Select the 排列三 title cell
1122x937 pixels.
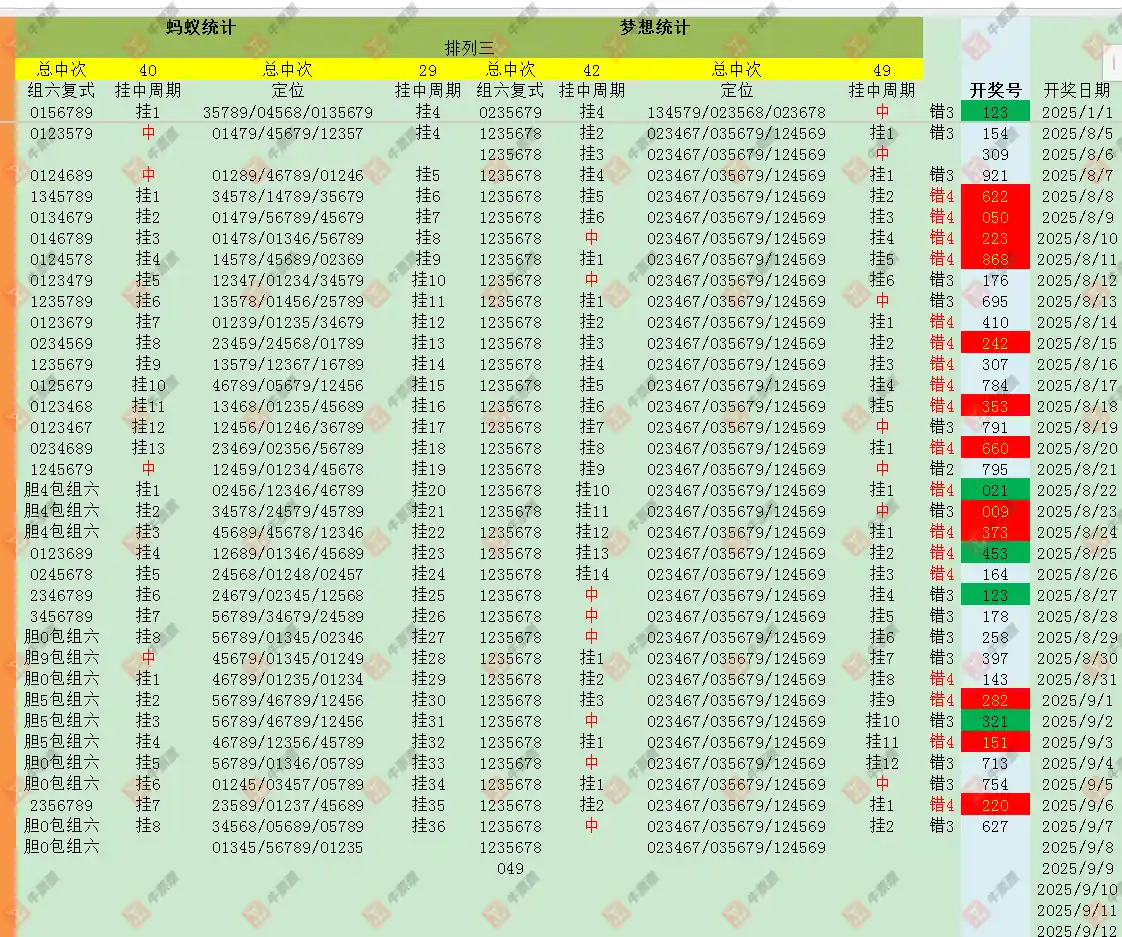(469, 48)
